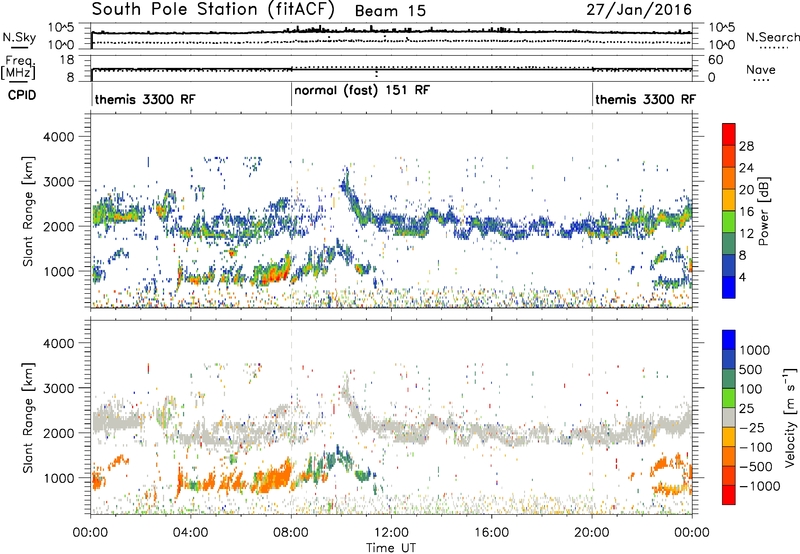Click the 28 label on Power colorbar
Screen dimensions: 800x554
tap(746, 146)
